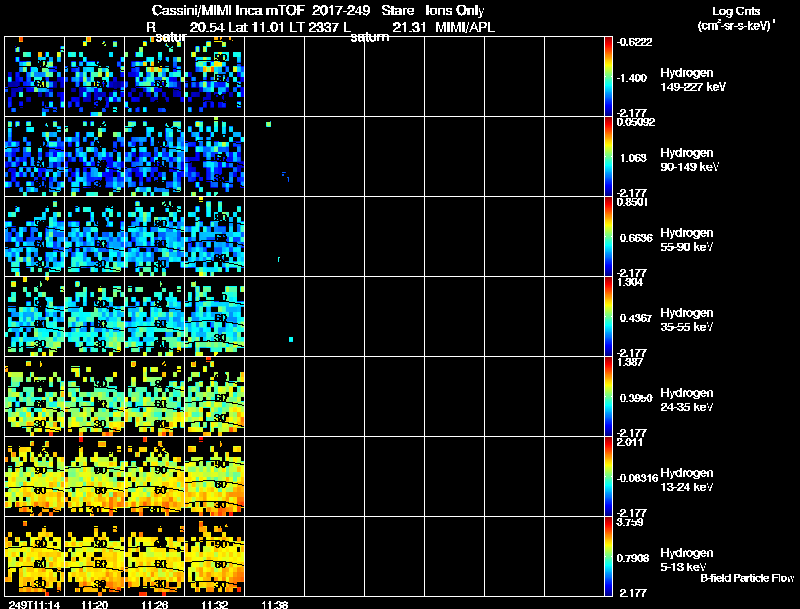Select the 11:20 image in the 24-35 keV row
The width and height of the screenshot is (800, 609).
[x=95, y=396]
